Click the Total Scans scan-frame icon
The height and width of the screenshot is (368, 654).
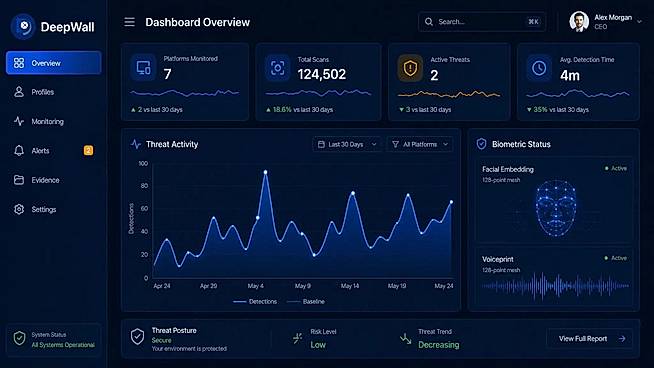click(277, 68)
